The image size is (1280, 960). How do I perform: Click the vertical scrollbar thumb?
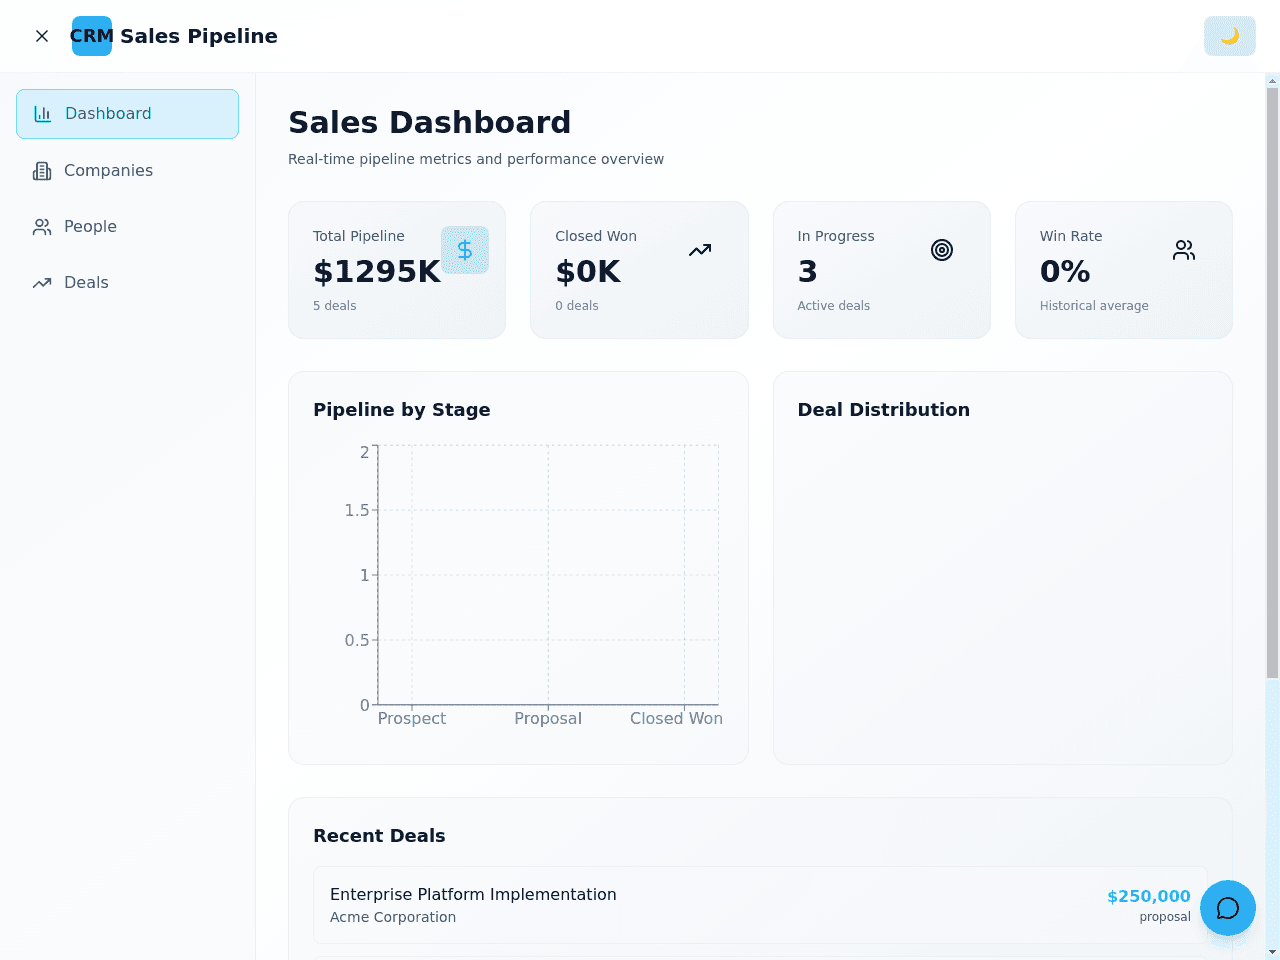(1272, 384)
